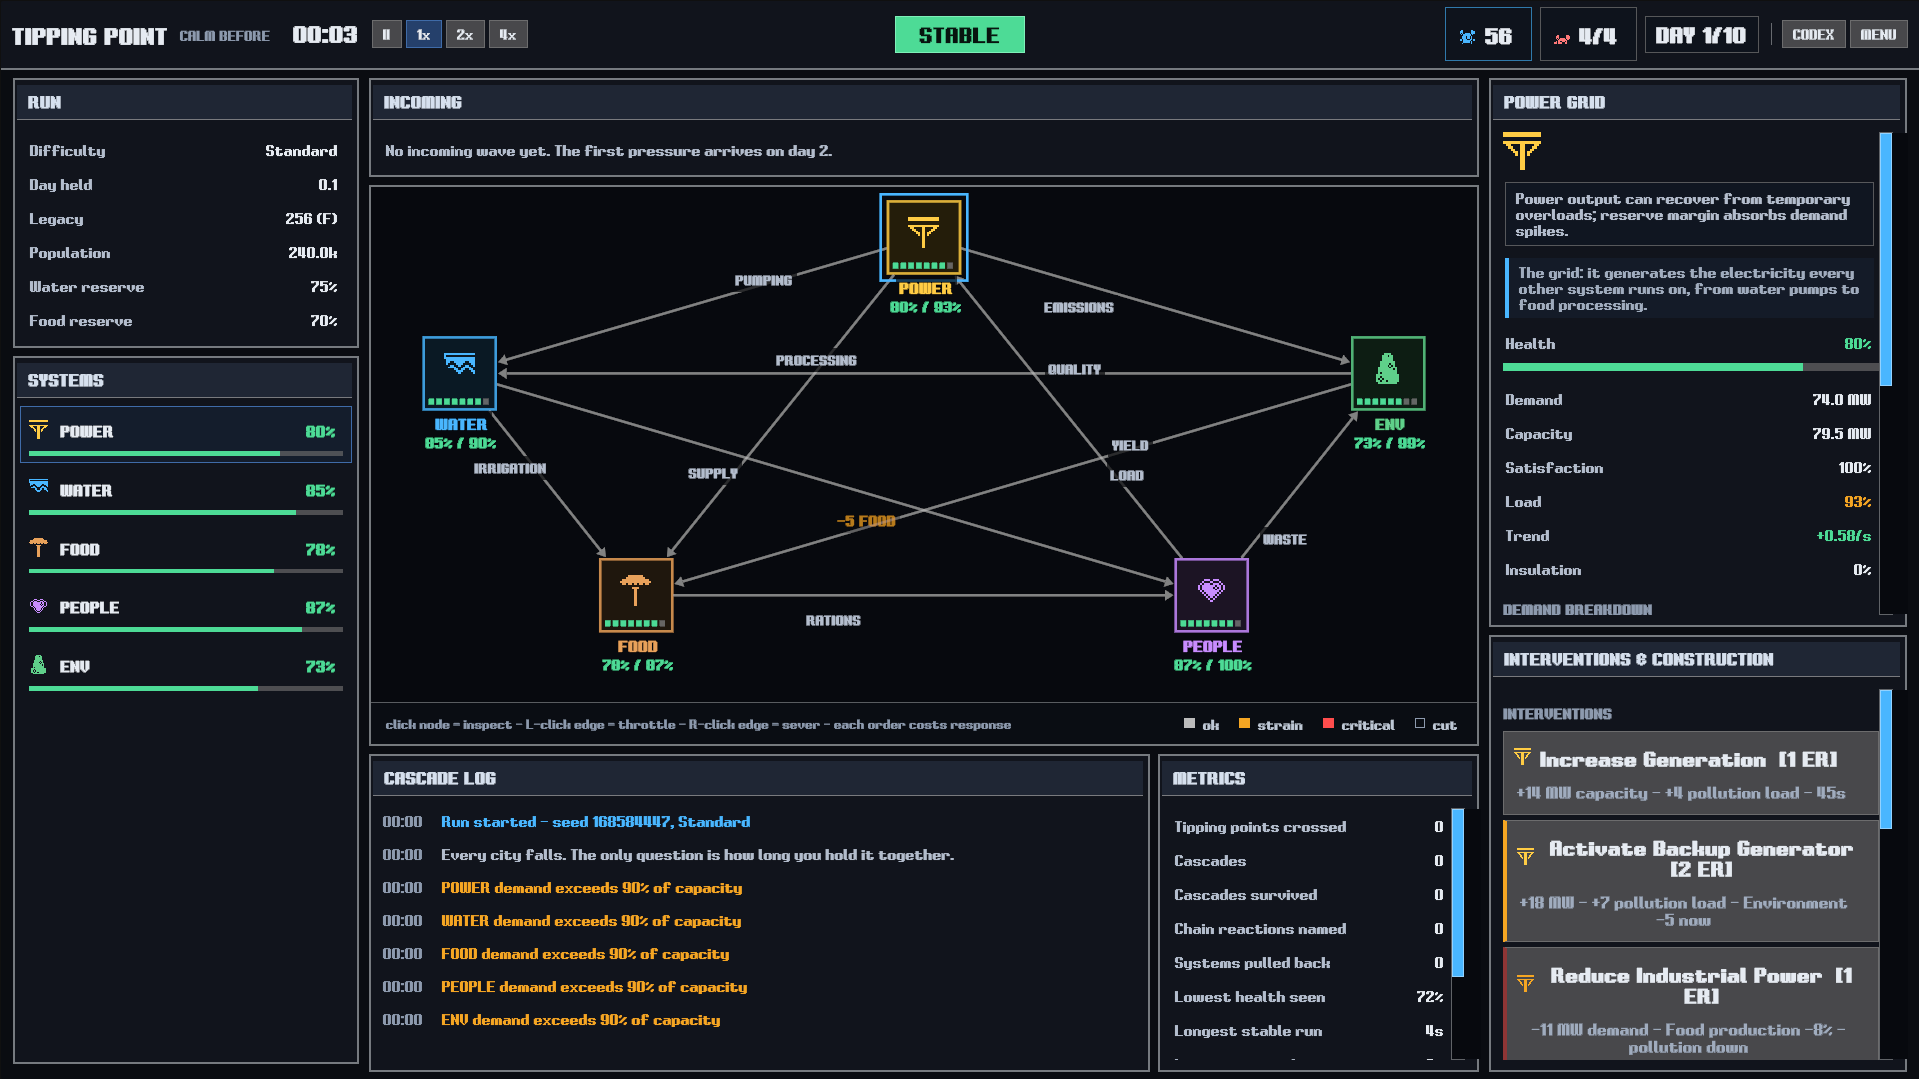Click the Trend +0.58/s value
Screen dimensions: 1919x1079
click(x=1843, y=536)
